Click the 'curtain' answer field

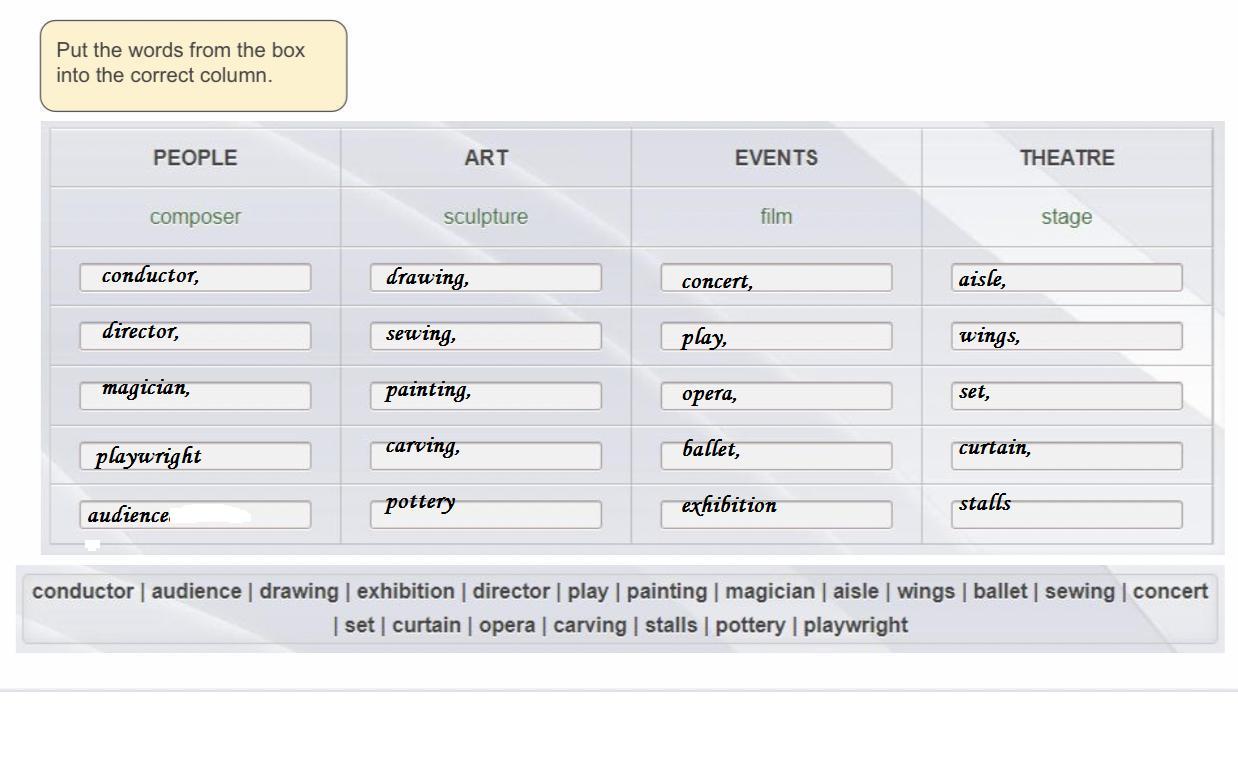pyautogui.click(x=1066, y=456)
